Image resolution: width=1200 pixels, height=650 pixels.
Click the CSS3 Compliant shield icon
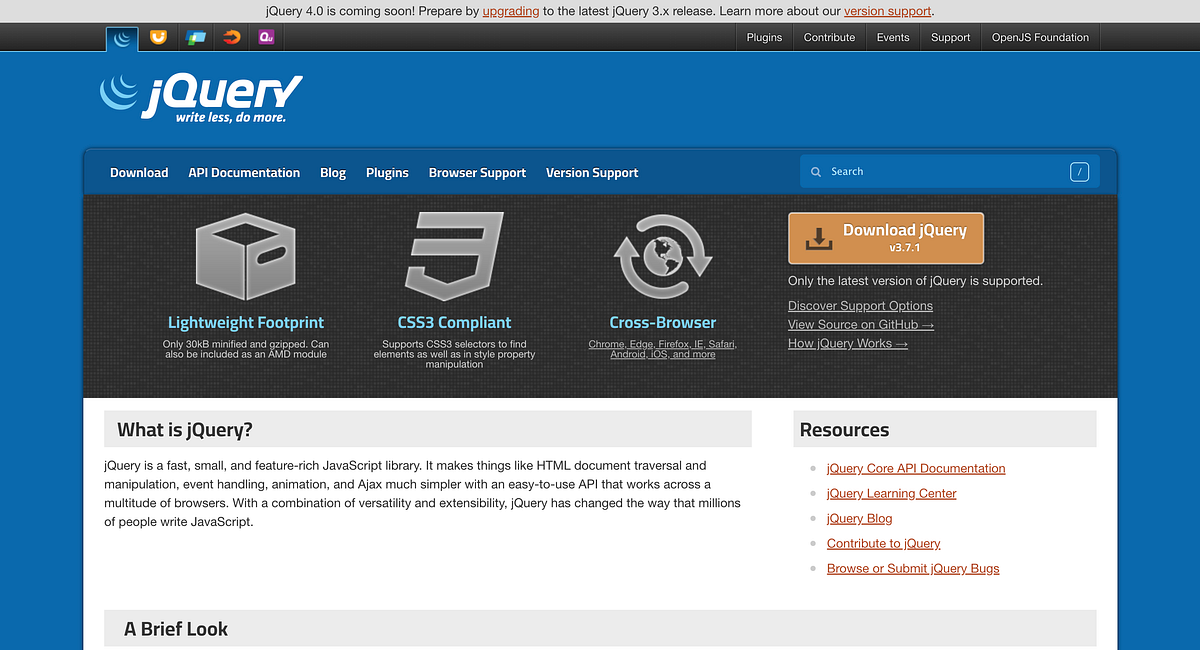click(x=452, y=255)
